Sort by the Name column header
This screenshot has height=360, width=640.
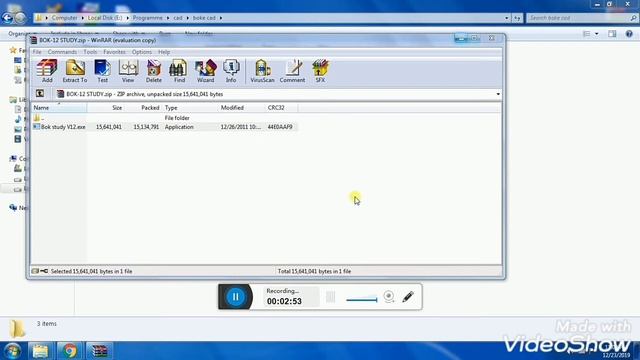coord(59,108)
